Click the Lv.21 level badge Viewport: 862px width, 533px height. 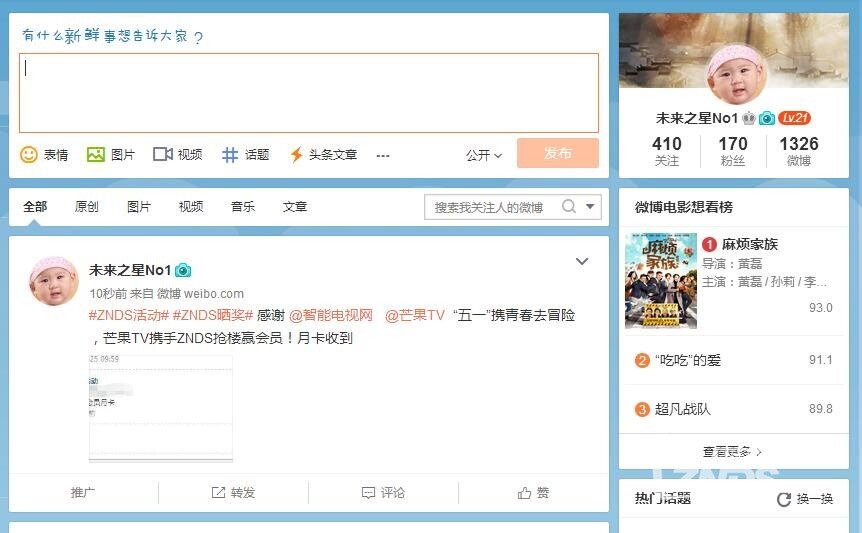click(794, 118)
